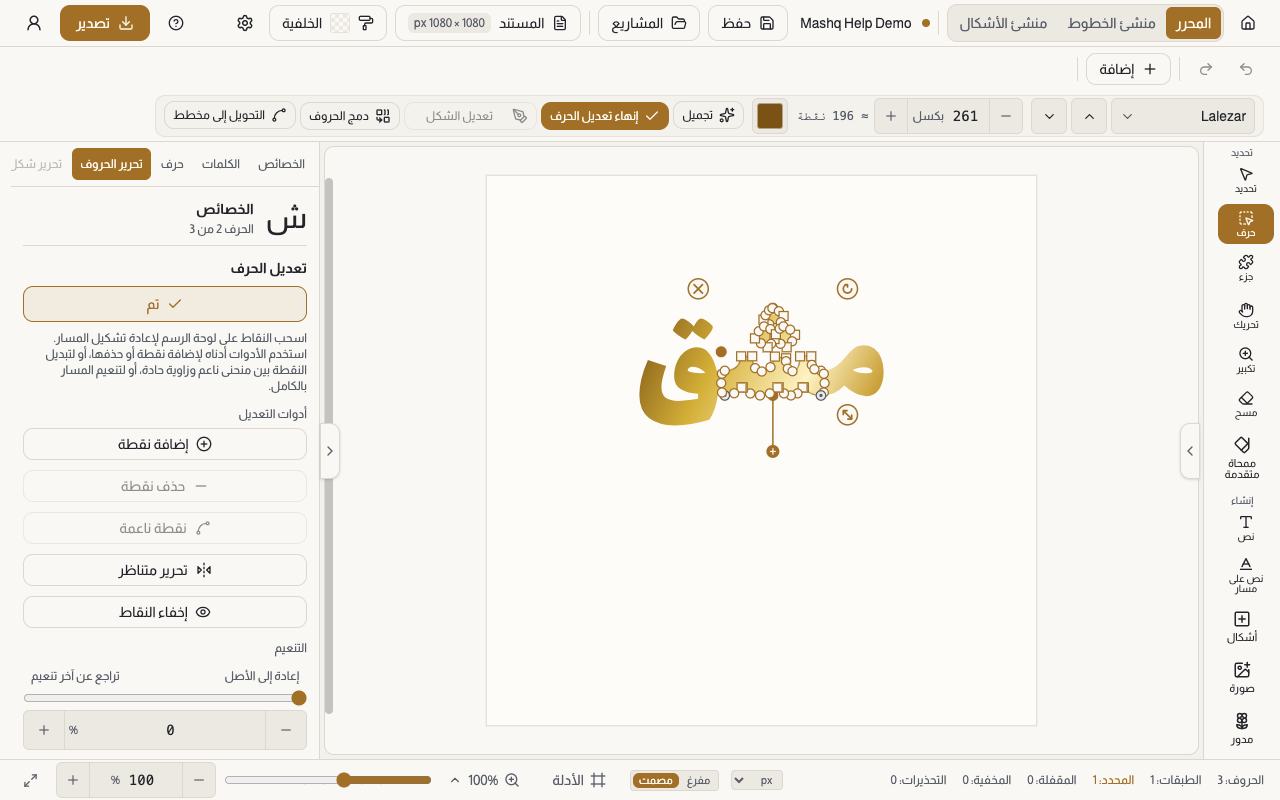Select the نص (text) tool
The width and height of the screenshot is (1280, 800).
tap(1245, 528)
